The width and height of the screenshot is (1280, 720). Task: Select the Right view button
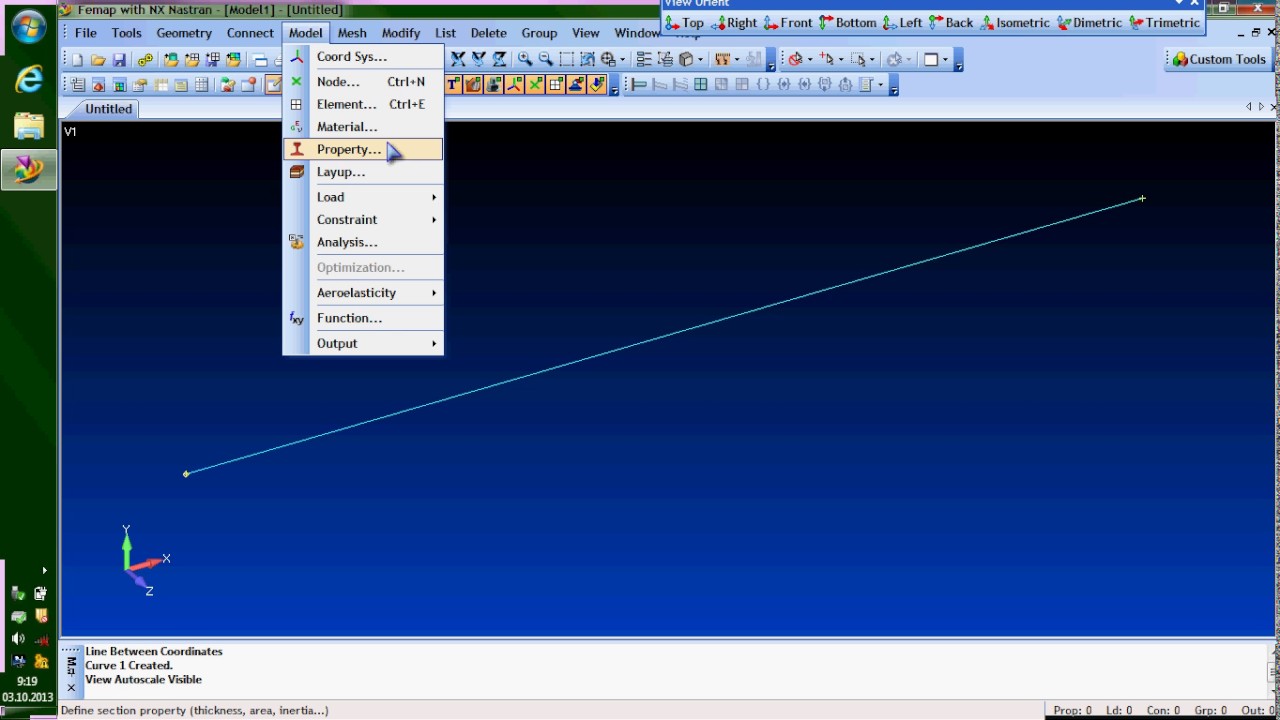pyautogui.click(x=734, y=23)
